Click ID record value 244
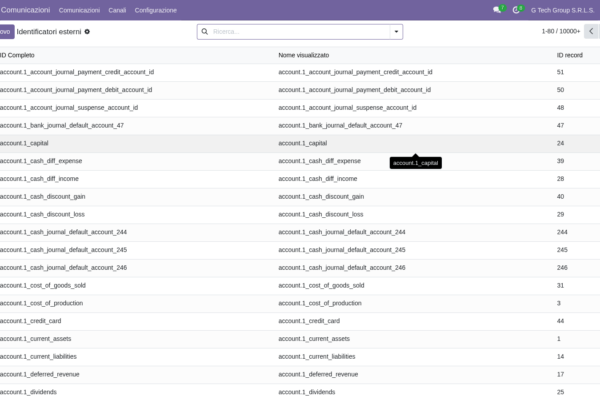This screenshot has height=400, width=600. [562, 232]
